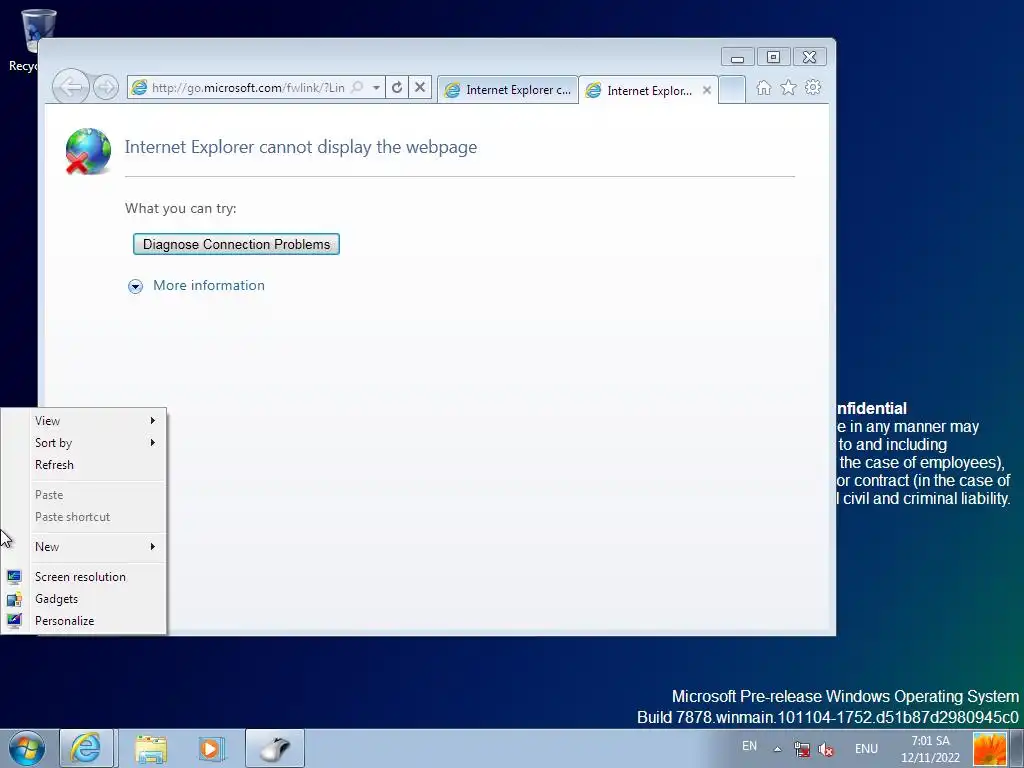Viewport: 1024px width, 768px height.
Task: Click the muted volume tray icon
Action: click(826, 749)
